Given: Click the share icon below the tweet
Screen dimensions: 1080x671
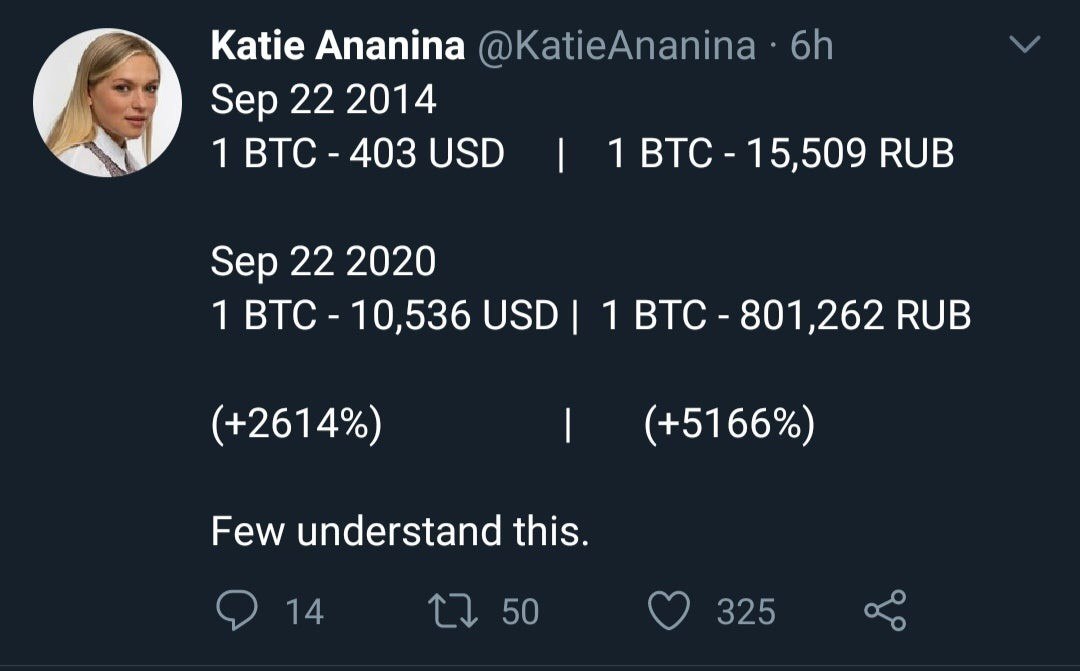Looking at the screenshot, I should (884, 610).
